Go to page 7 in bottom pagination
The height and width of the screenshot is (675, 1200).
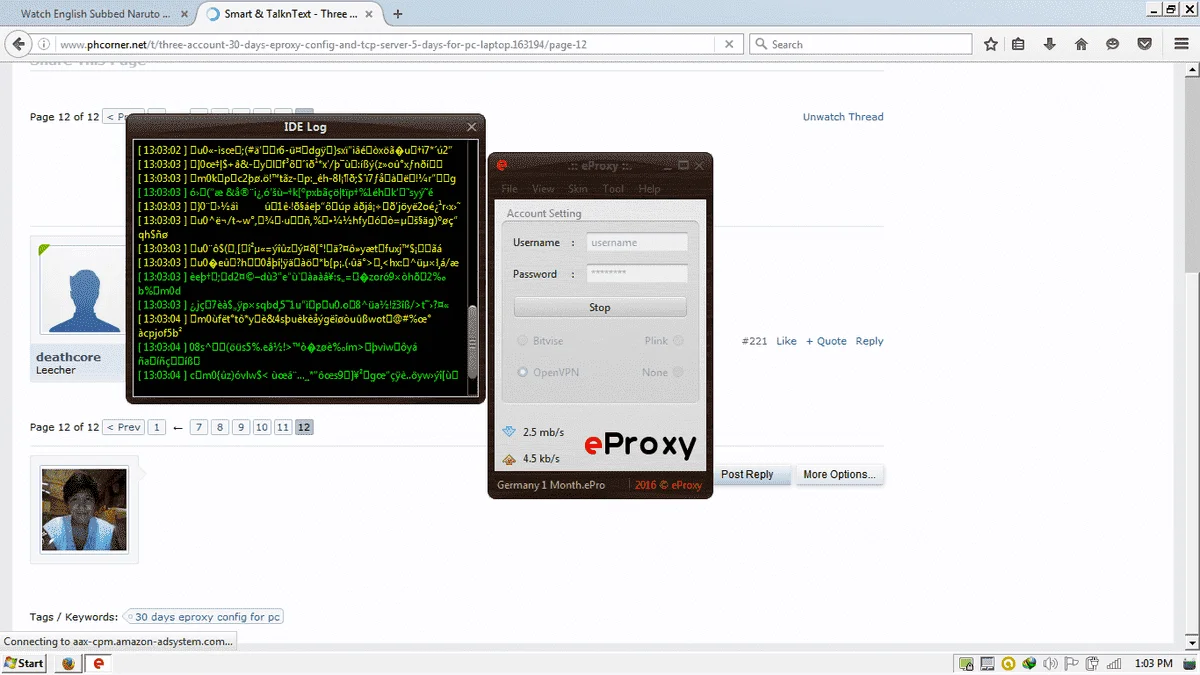pyautogui.click(x=199, y=427)
